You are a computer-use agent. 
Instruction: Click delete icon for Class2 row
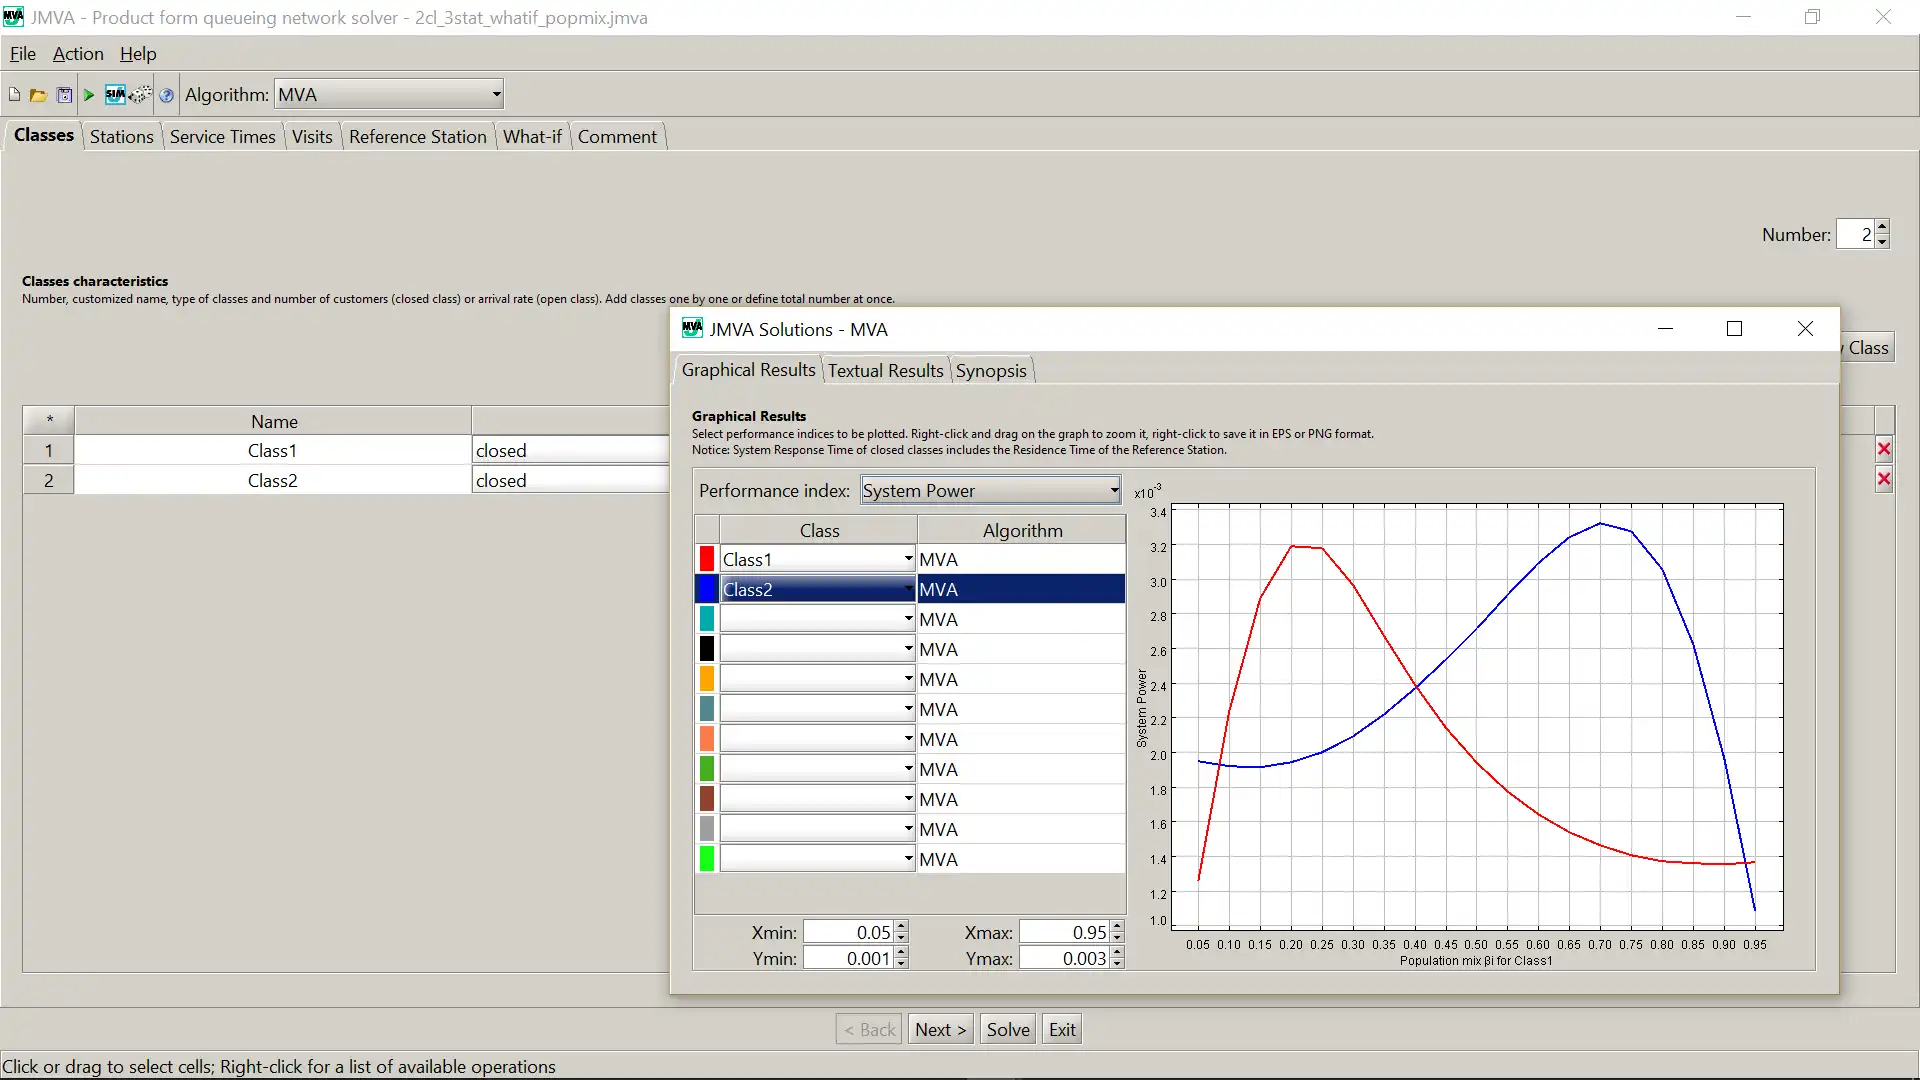point(1888,480)
